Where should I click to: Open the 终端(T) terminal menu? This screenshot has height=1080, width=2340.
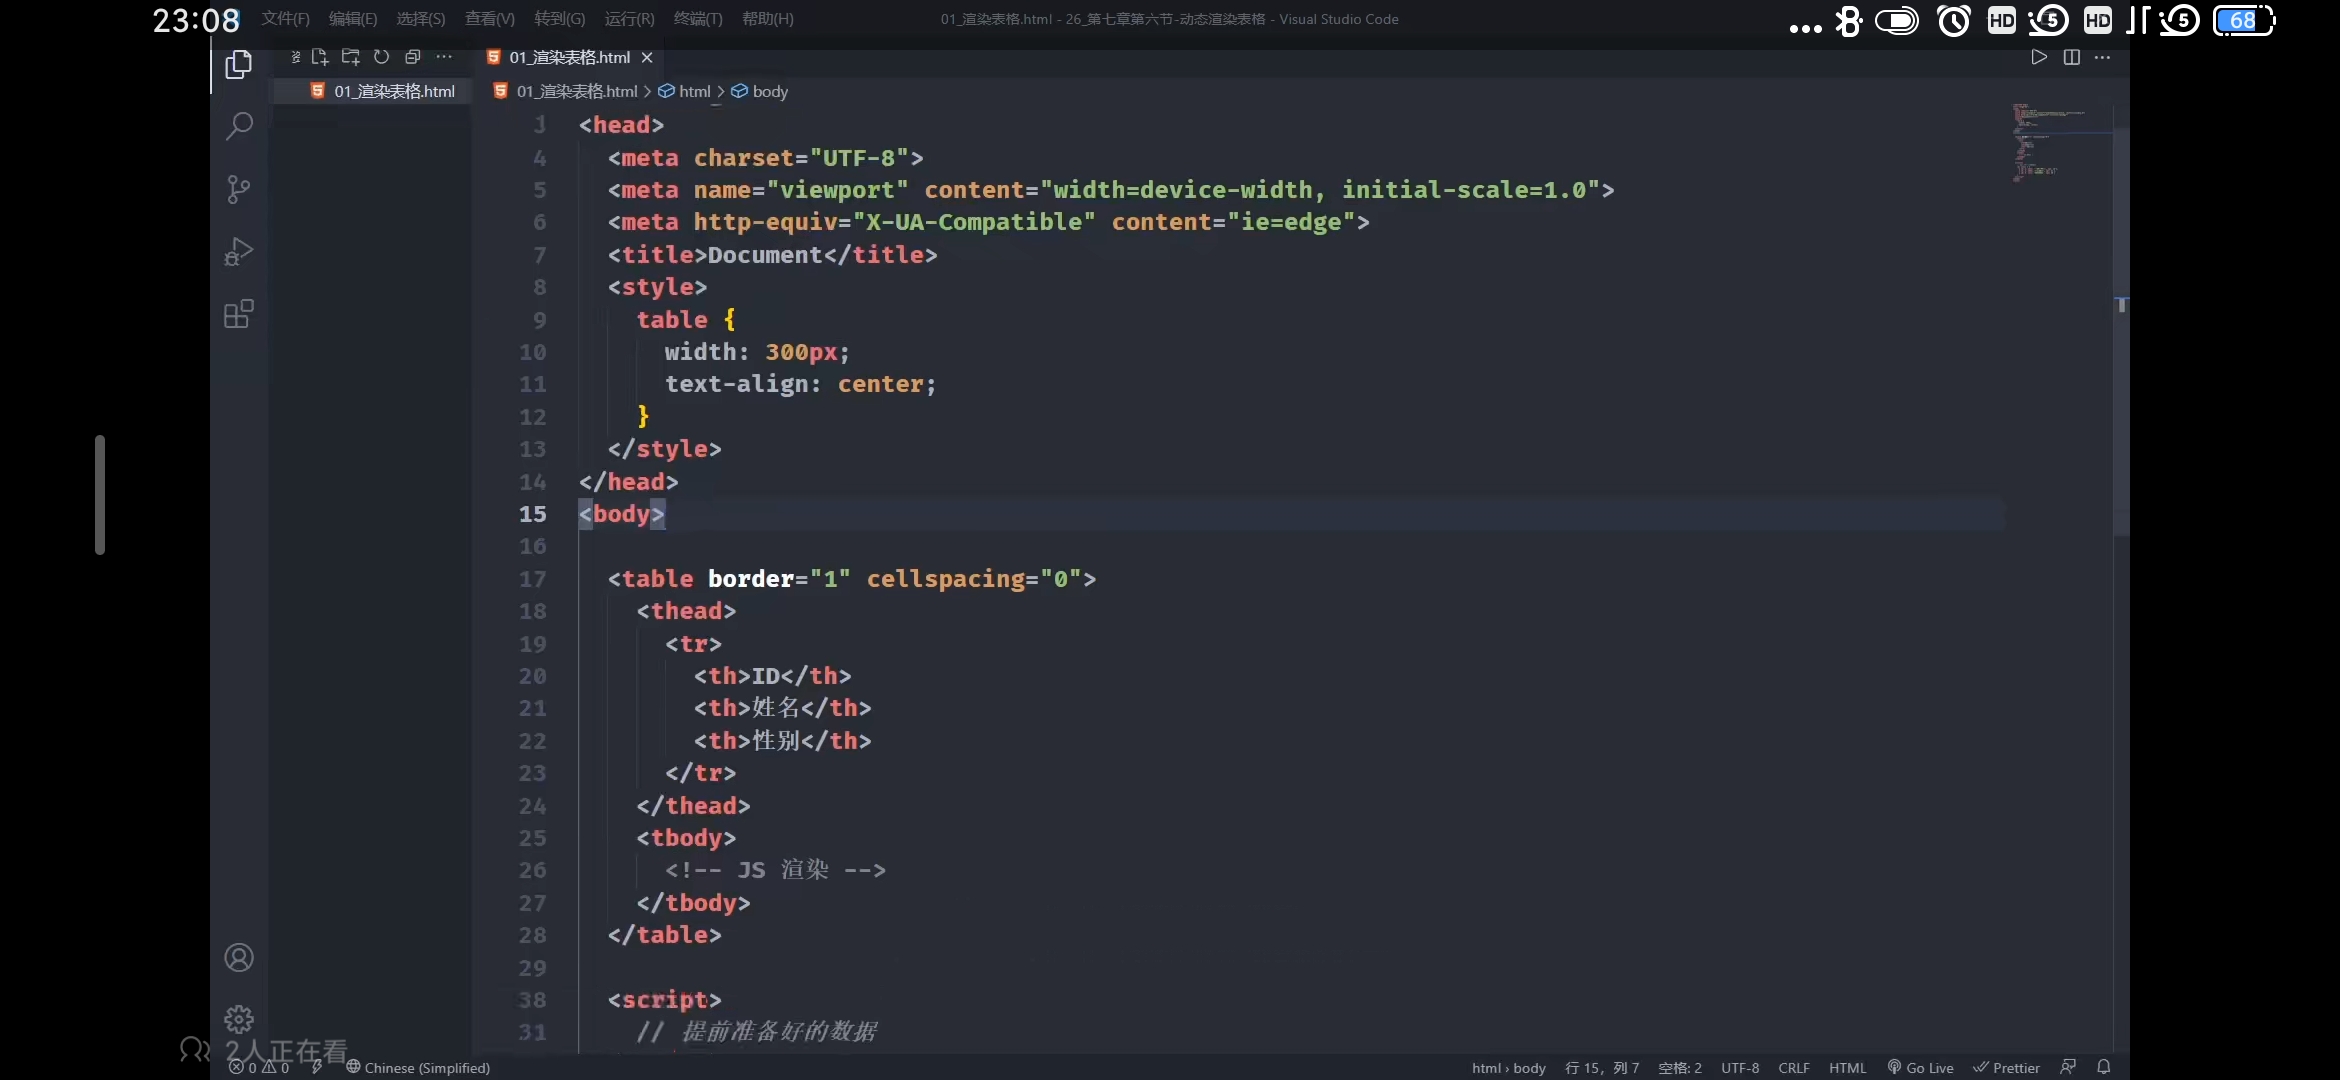697,19
